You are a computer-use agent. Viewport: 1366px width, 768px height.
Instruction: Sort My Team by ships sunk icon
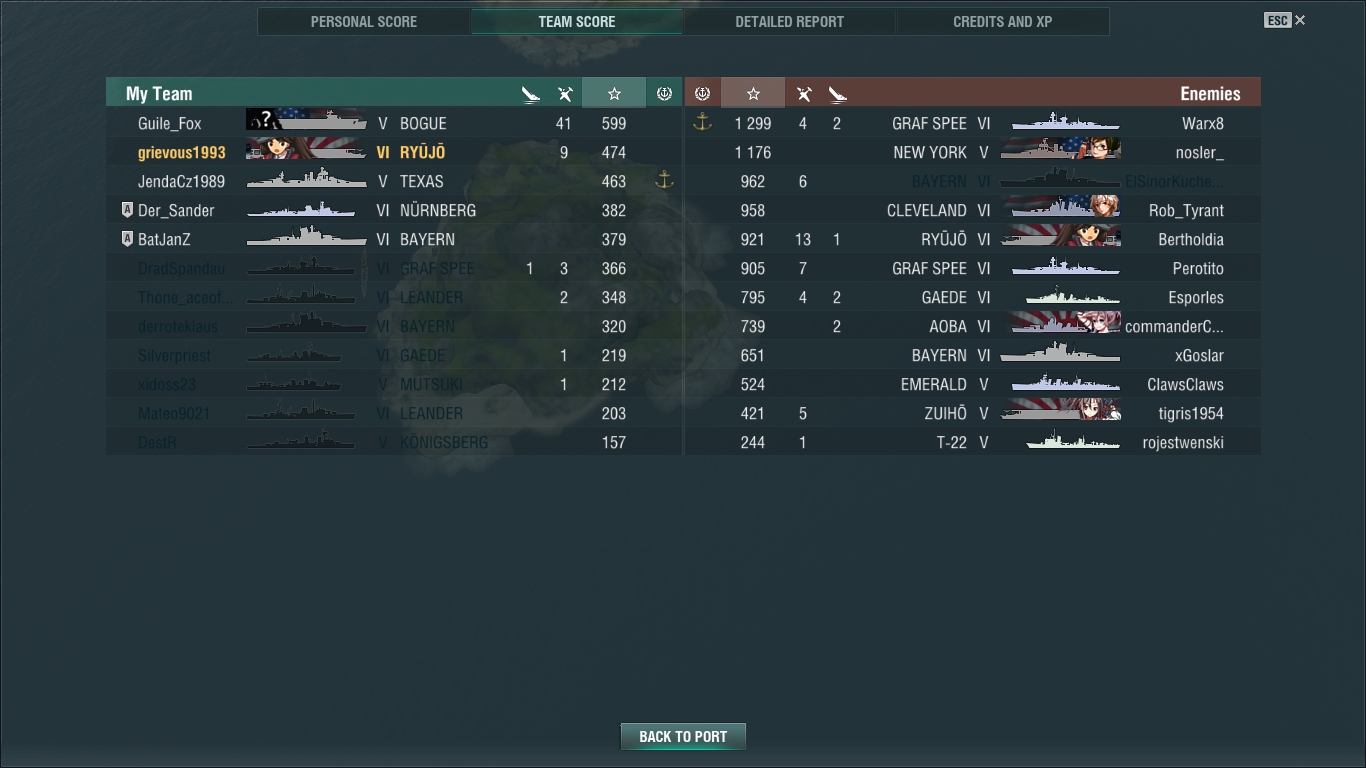tap(530, 94)
